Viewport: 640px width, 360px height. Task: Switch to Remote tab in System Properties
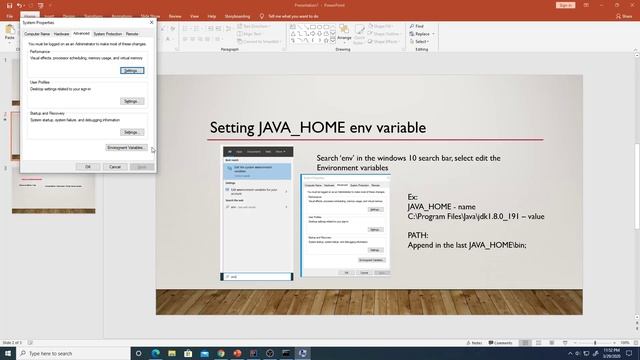pos(132,34)
